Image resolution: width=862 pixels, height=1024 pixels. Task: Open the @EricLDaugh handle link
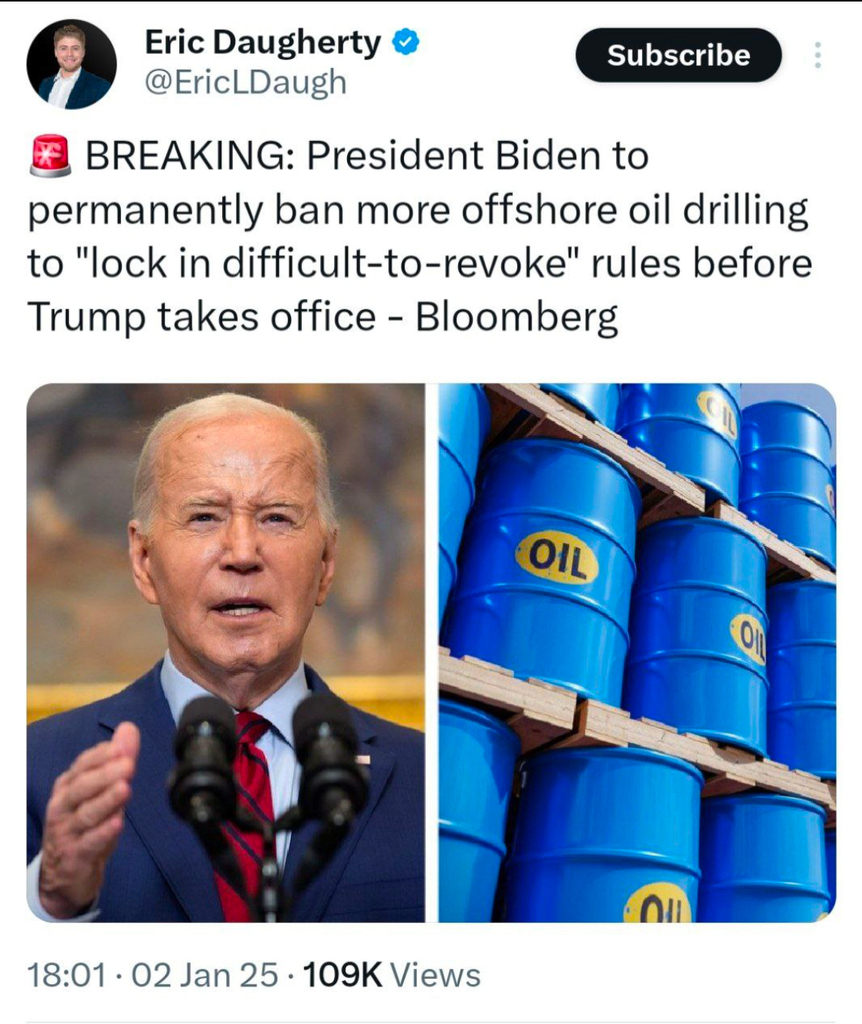pyautogui.click(x=245, y=83)
